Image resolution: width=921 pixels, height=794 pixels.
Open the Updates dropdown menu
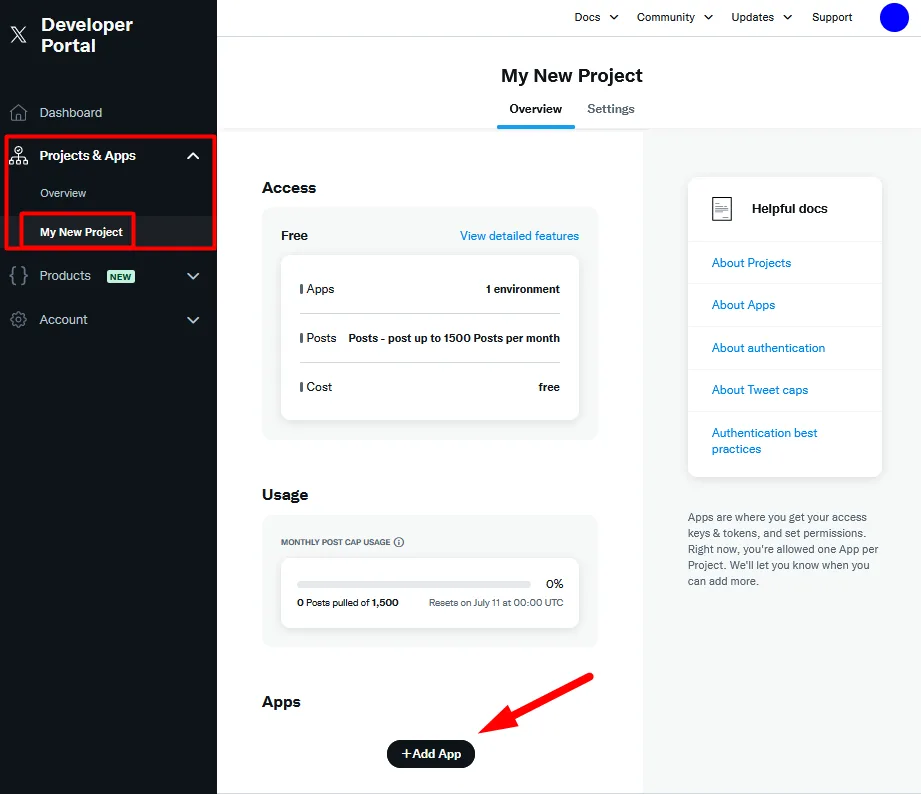coord(762,17)
